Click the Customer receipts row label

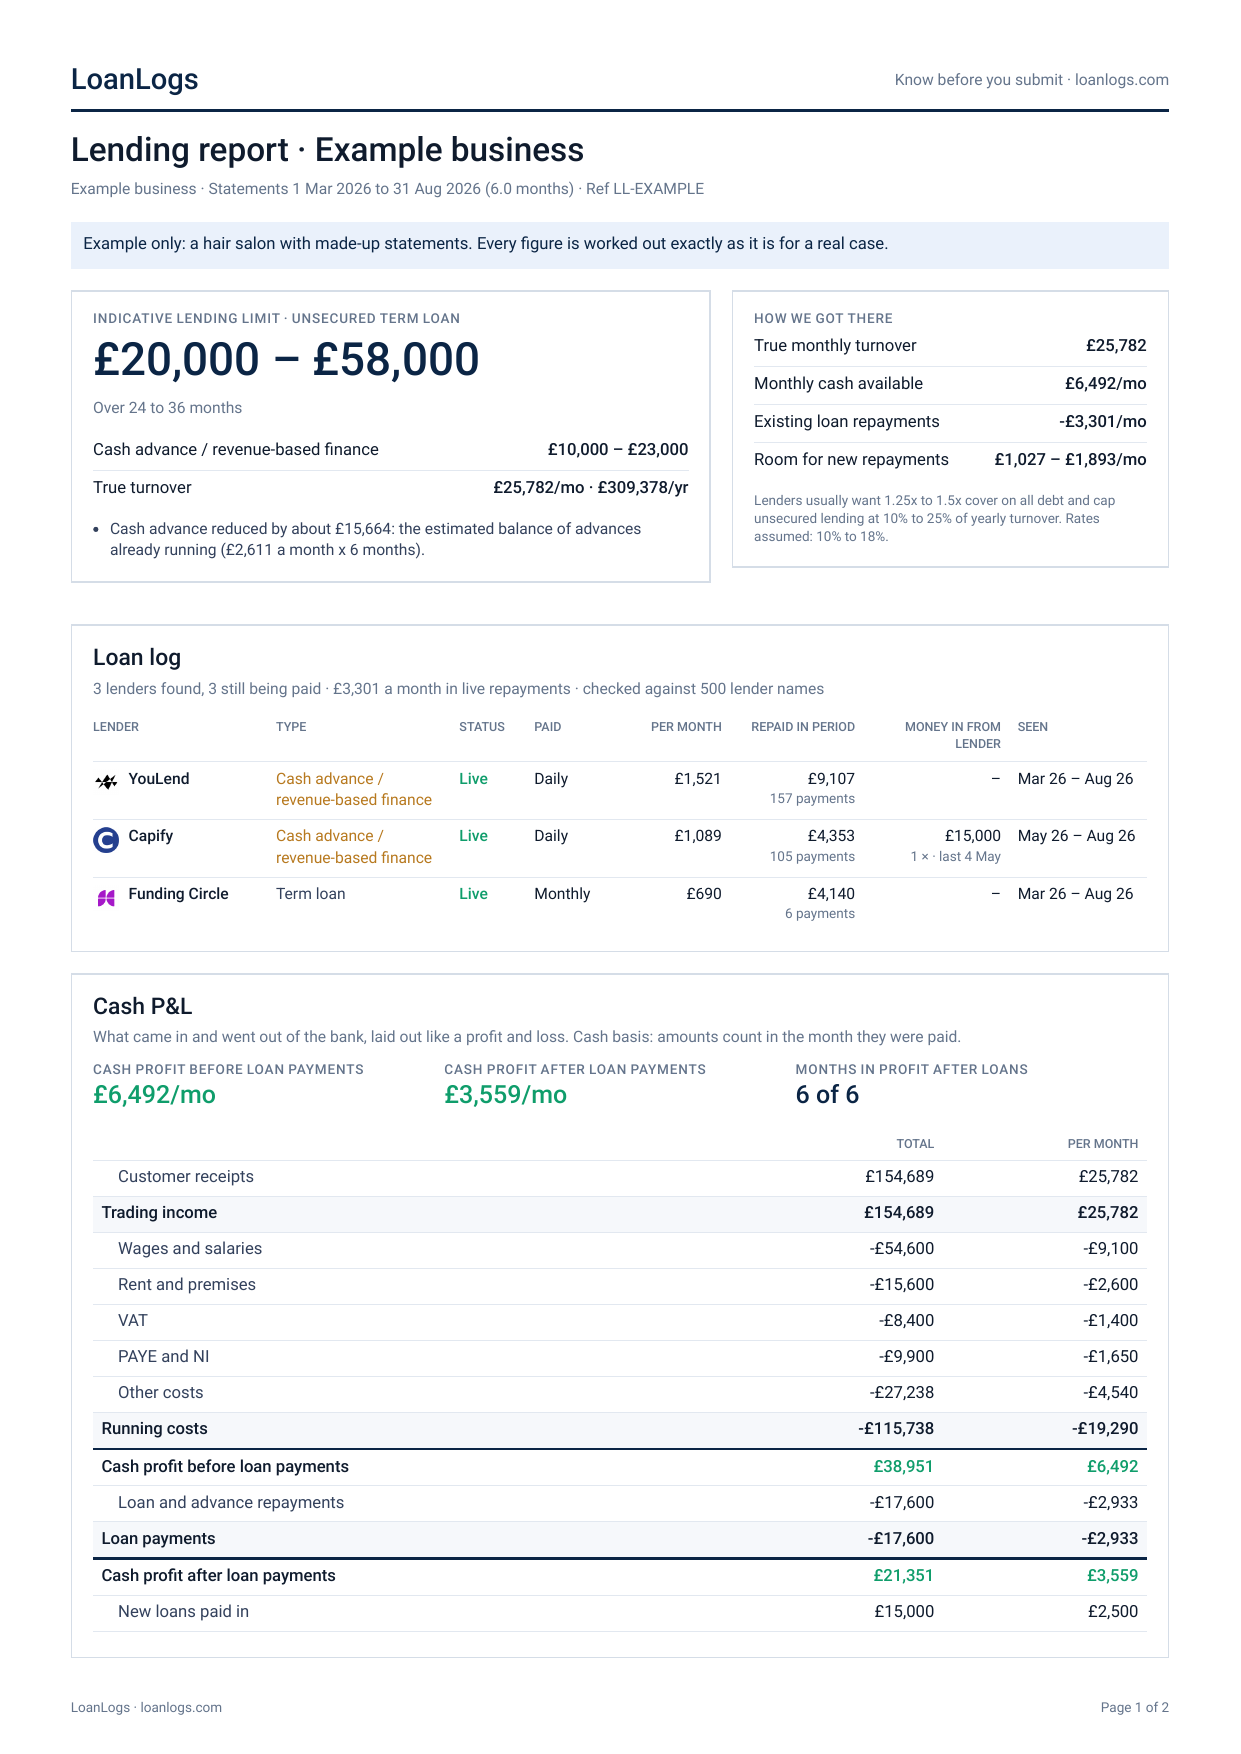pos(186,1177)
